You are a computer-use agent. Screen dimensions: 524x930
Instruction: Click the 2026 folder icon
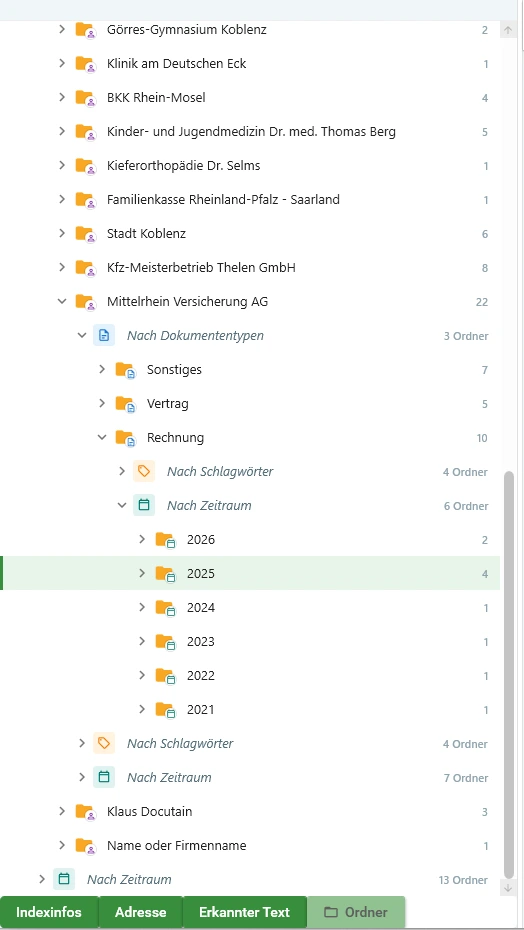click(166, 540)
